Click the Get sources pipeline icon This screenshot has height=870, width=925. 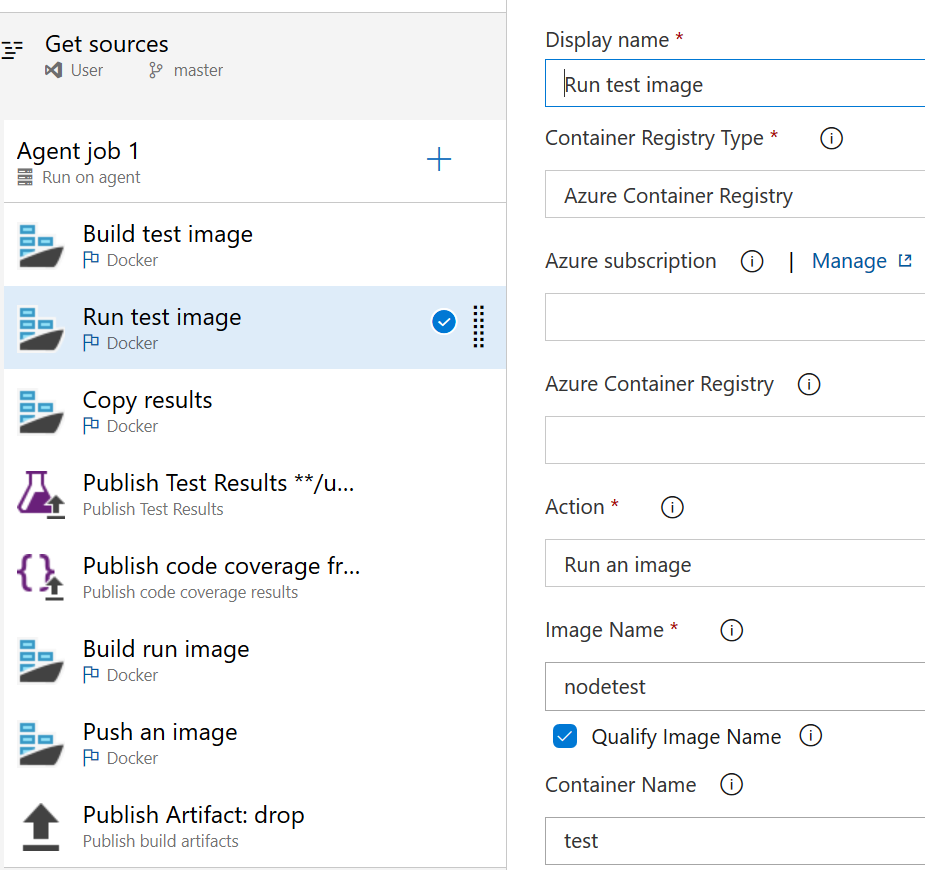(12, 50)
